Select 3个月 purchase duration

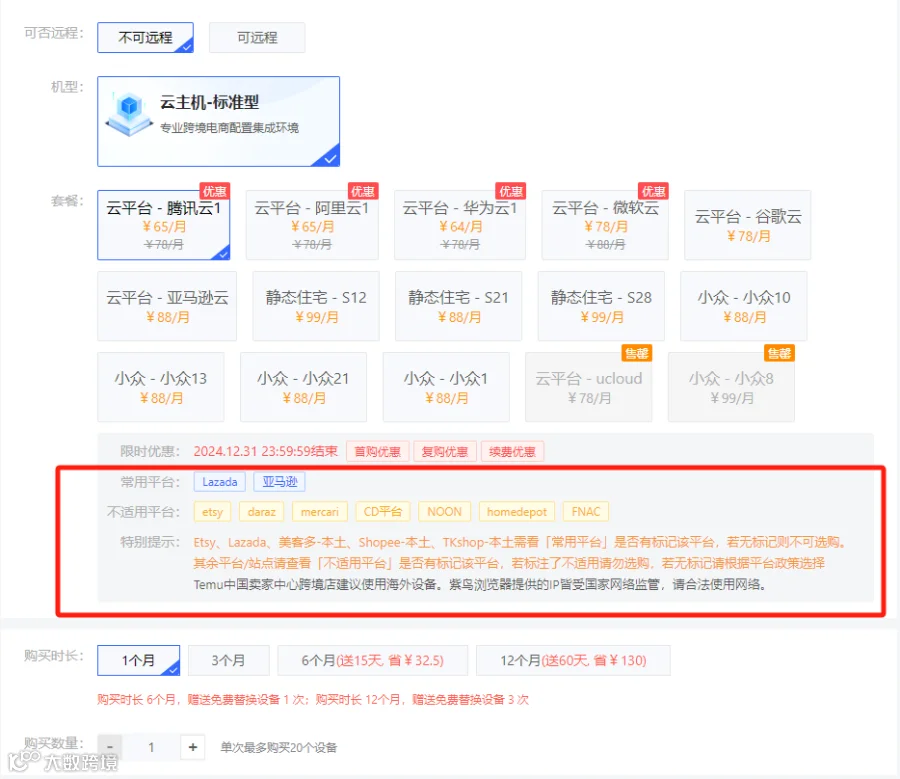click(x=228, y=660)
